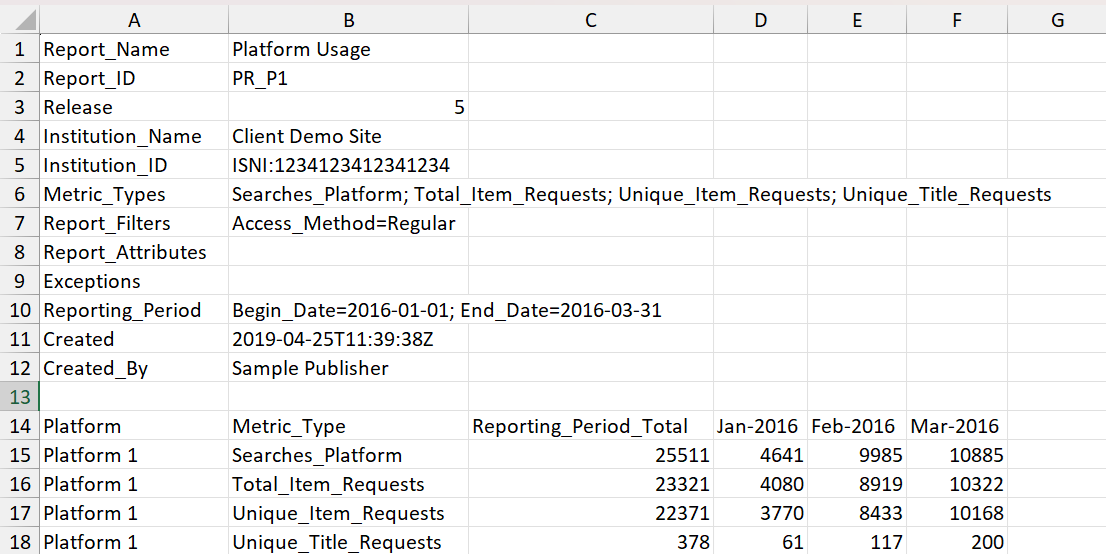Click the Institution_ID cell
Image resolution: width=1106 pixels, height=554 pixels.
134,165
